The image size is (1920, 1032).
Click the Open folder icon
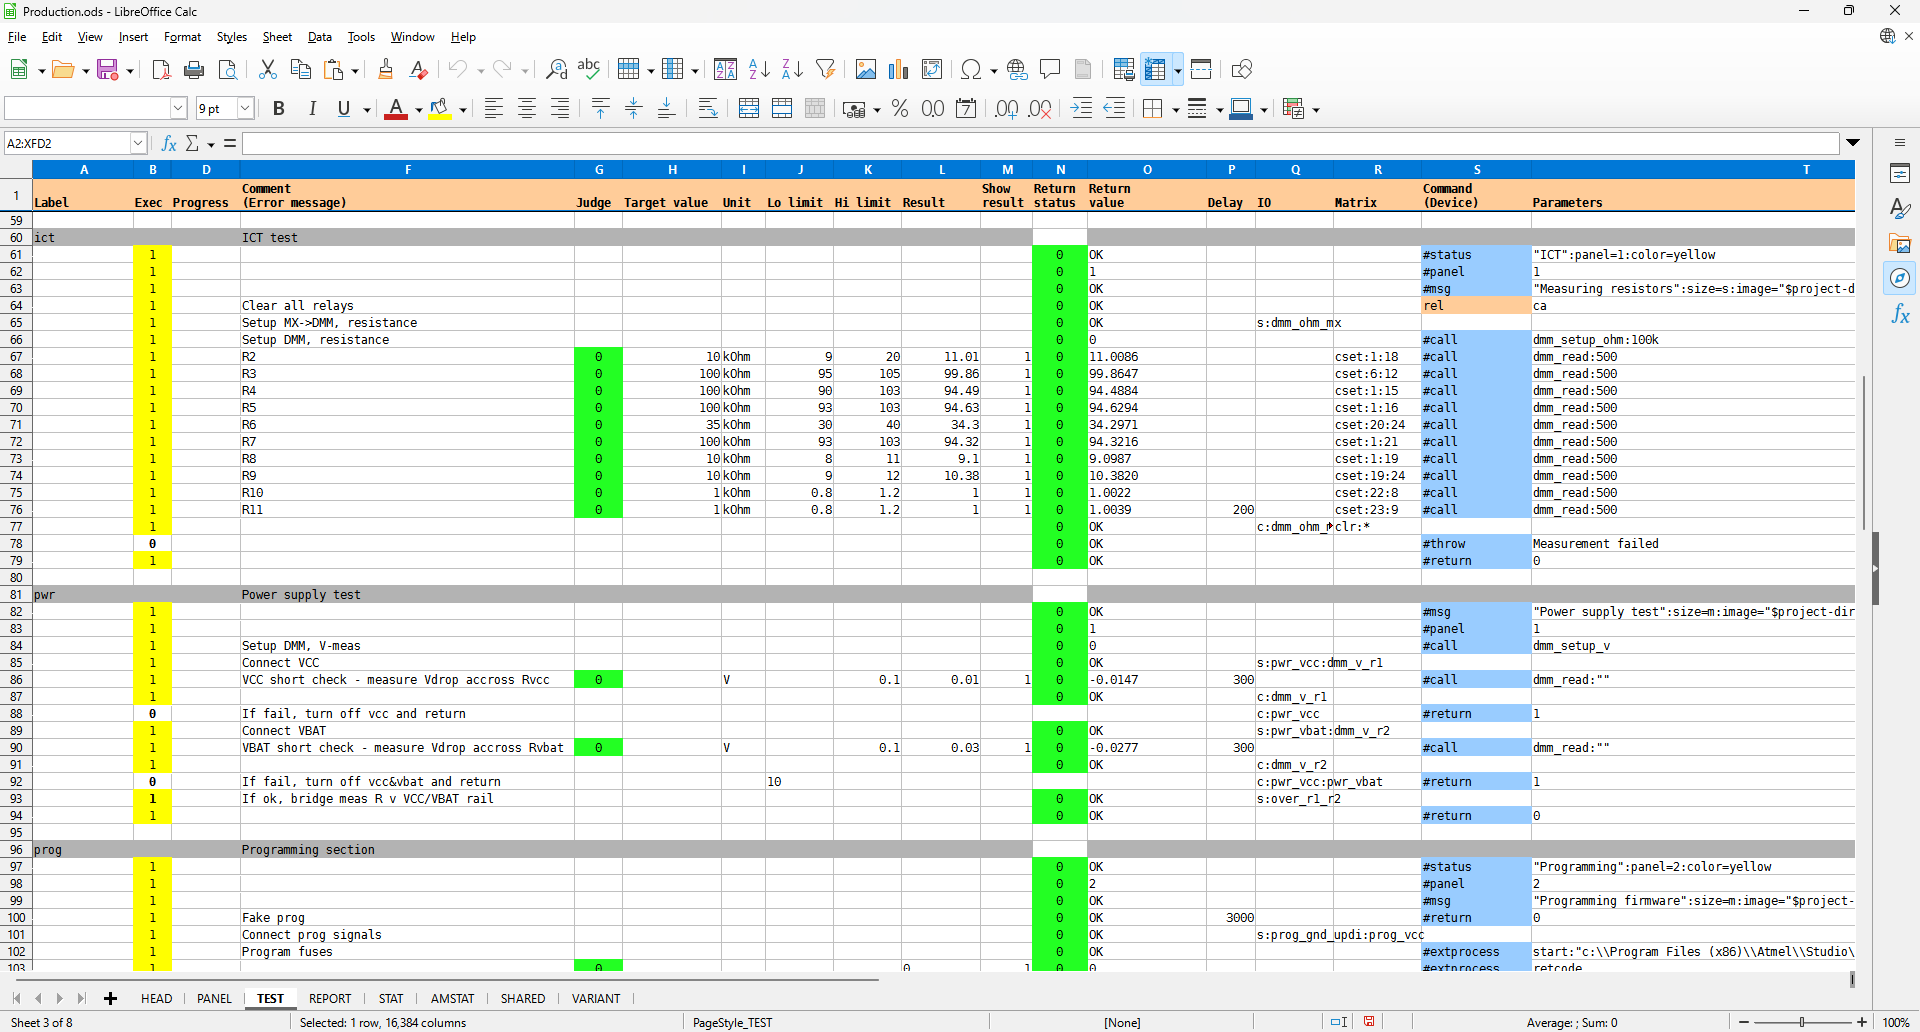(63, 69)
